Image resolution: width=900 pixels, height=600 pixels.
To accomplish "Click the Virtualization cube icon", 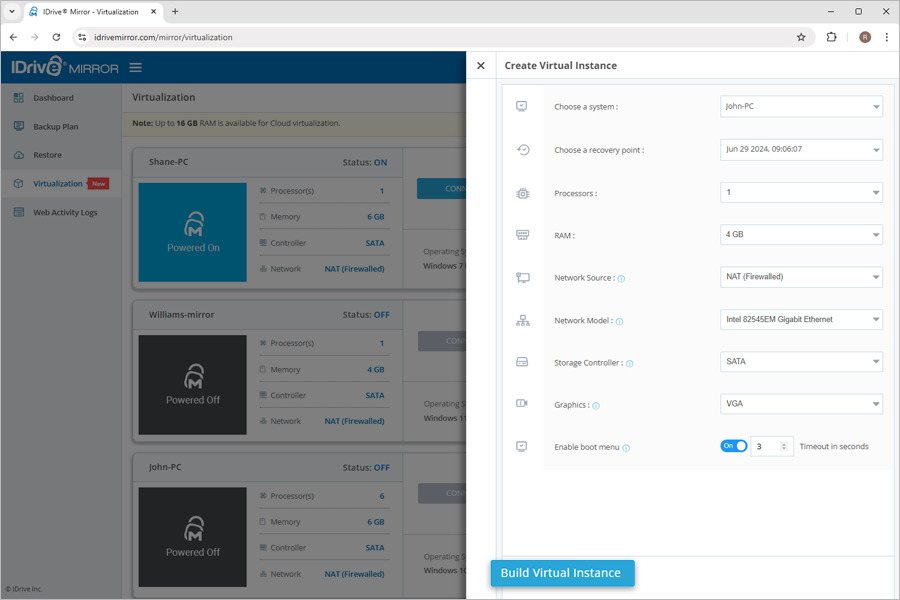I will [19, 184].
